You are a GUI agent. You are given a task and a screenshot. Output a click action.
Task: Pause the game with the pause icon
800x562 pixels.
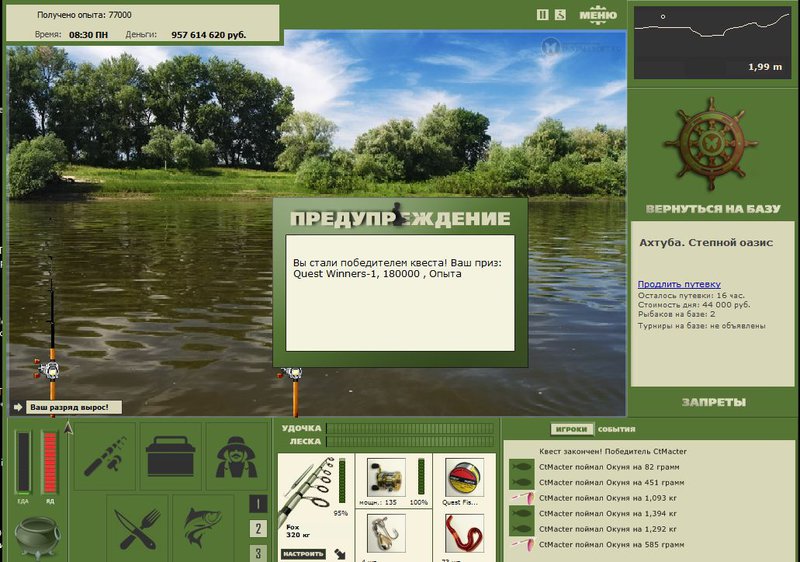[542, 15]
